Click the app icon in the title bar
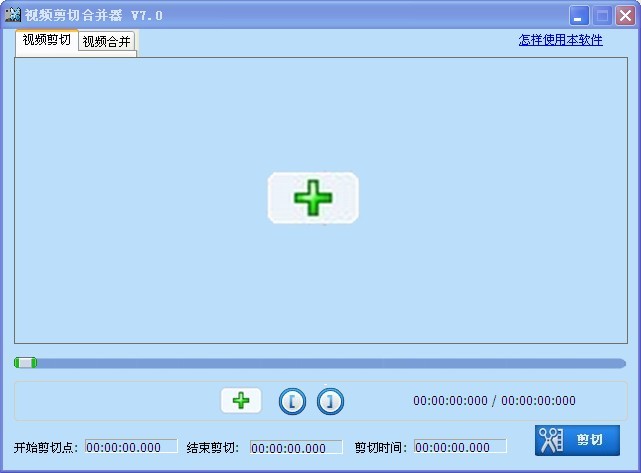Image resolution: width=641 pixels, height=473 pixels. pyautogui.click(x=12, y=15)
